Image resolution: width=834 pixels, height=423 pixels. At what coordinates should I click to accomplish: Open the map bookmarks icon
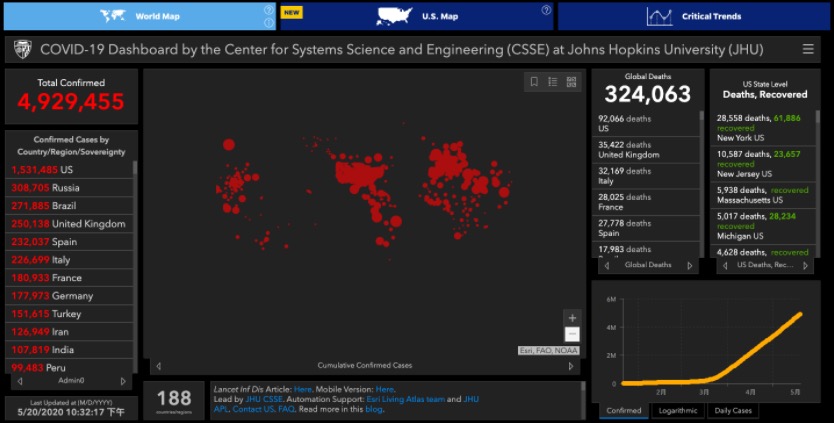pyautogui.click(x=534, y=82)
